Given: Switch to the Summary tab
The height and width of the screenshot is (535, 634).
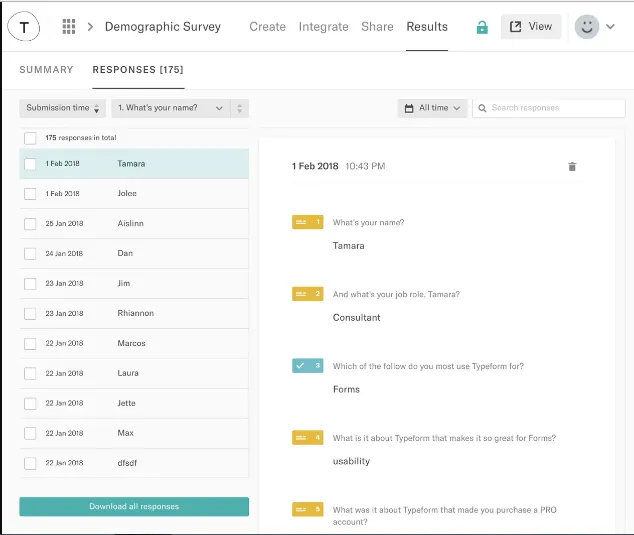Looking at the screenshot, I should 46,70.
